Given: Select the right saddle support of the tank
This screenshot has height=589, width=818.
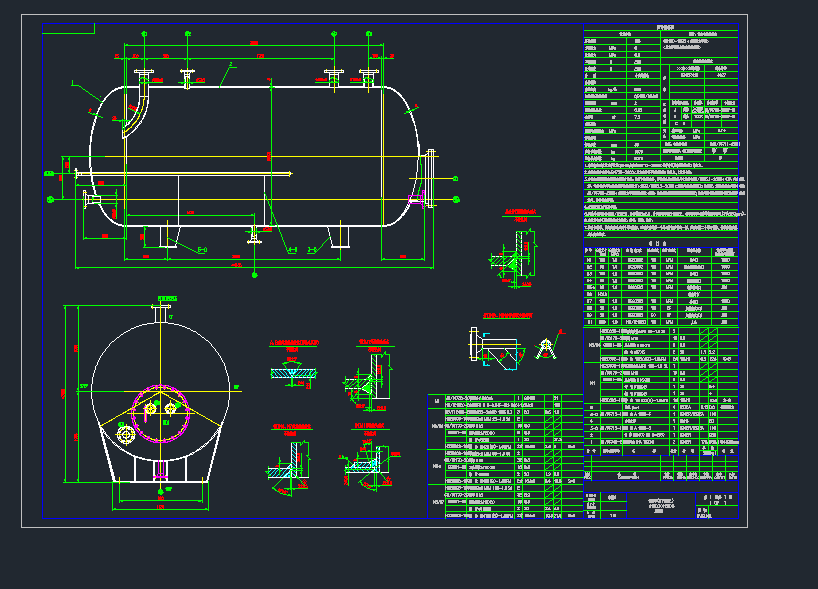Looking at the screenshot, I should [x=342, y=235].
